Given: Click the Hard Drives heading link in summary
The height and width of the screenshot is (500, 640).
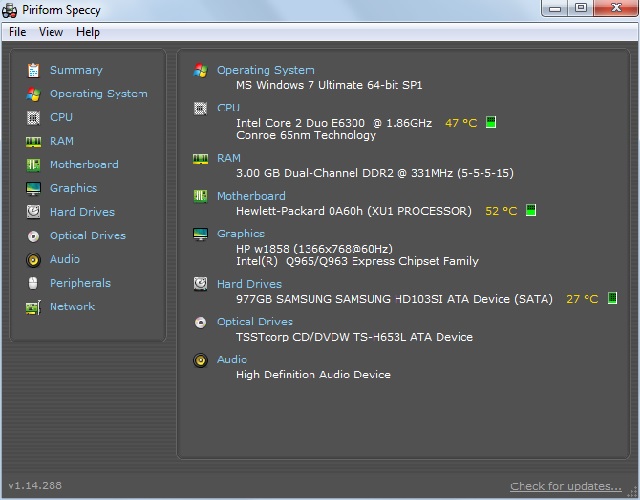Looking at the screenshot, I should pyautogui.click(x=249, y=284).
